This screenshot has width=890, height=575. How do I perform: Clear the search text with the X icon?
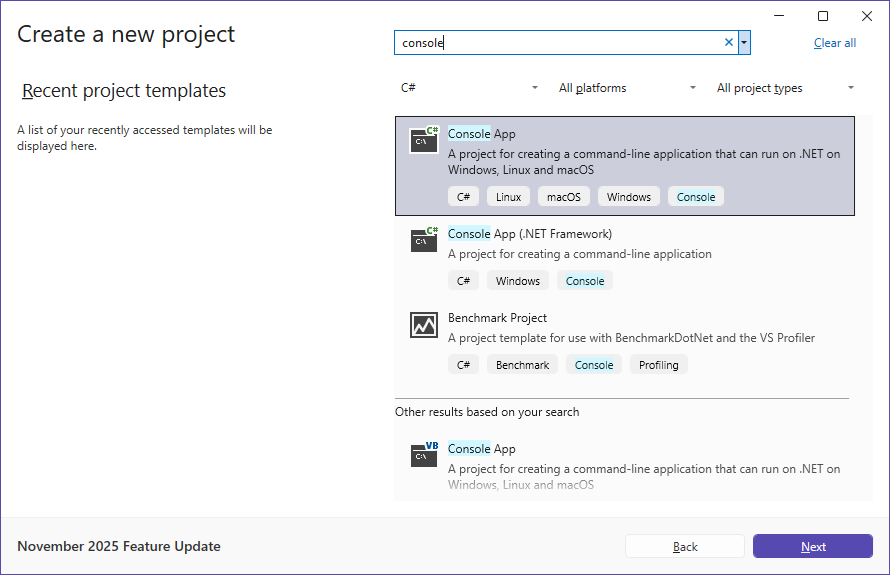(x=729, y=43)
